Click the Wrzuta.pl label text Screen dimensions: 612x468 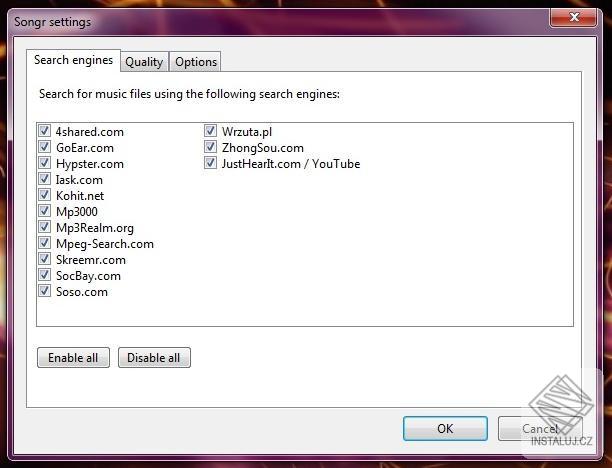click(x=247, y=132)
